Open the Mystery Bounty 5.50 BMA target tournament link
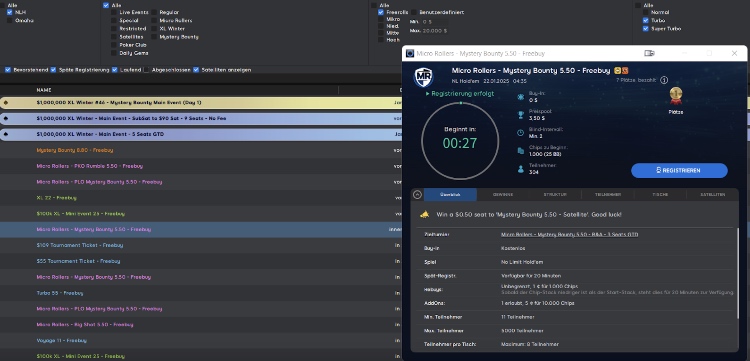The width and height of the screenshot is (750, 361). [x=569, y=235]
